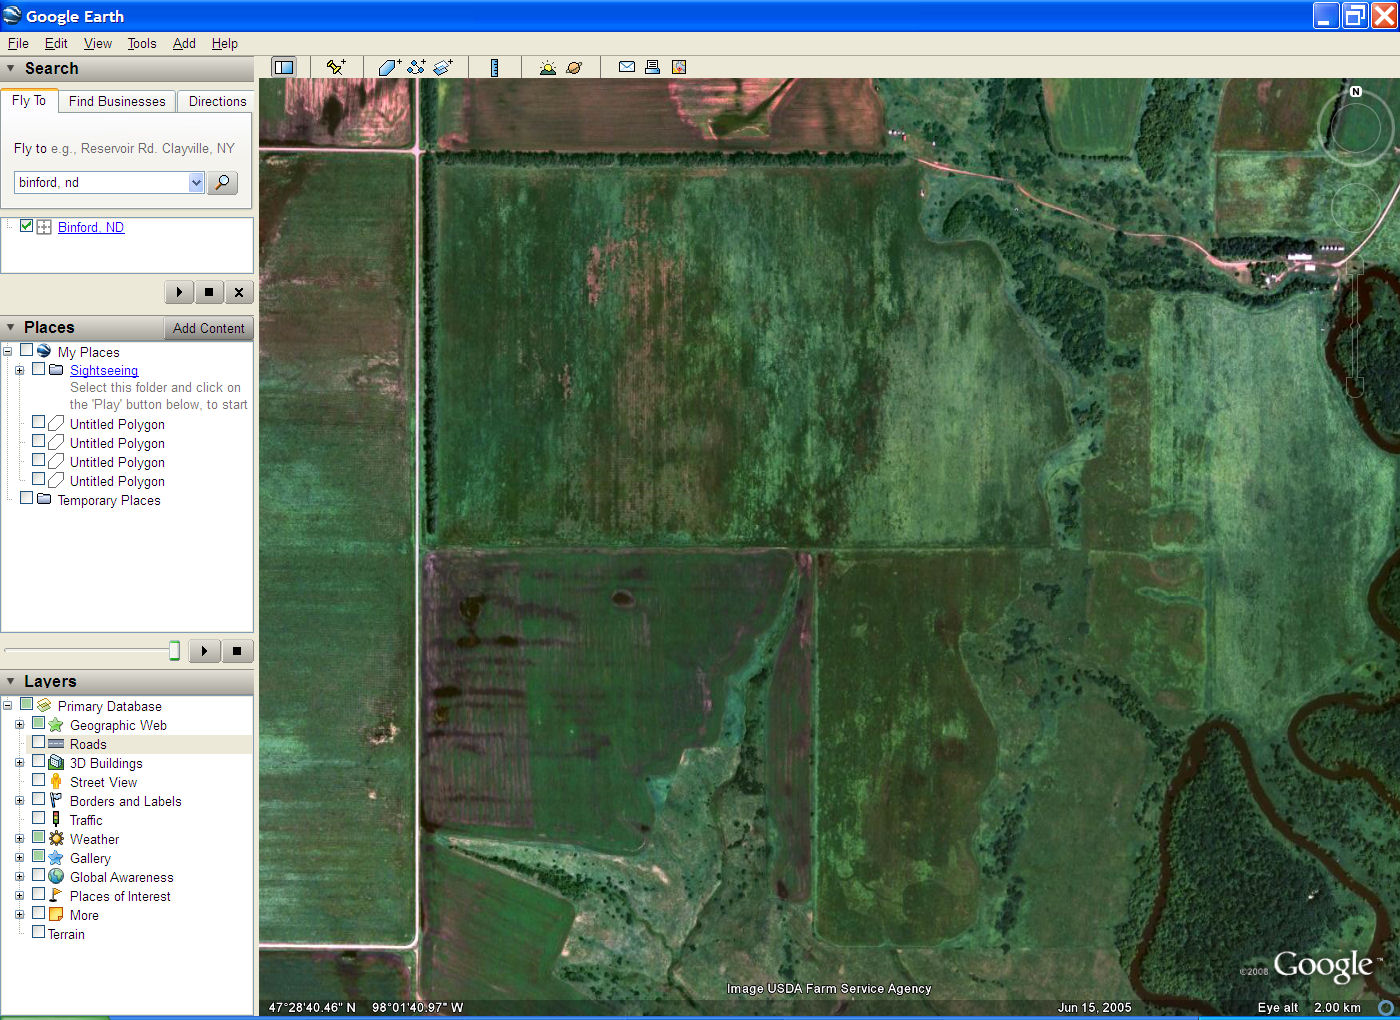Print the current view

[652, 67]
